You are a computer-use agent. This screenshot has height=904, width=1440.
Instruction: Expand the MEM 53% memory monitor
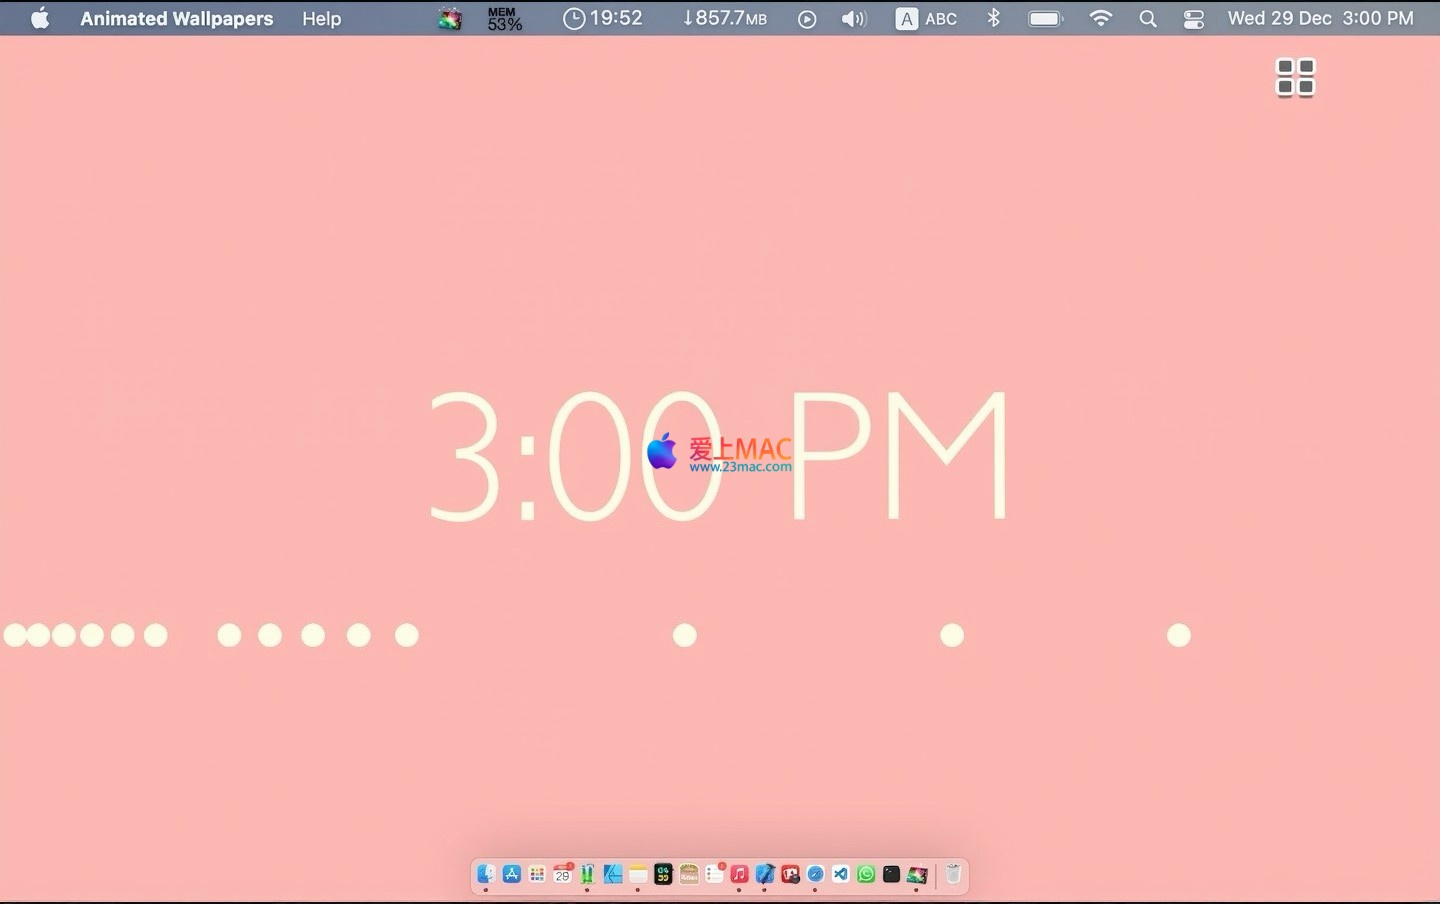point(504,18)
